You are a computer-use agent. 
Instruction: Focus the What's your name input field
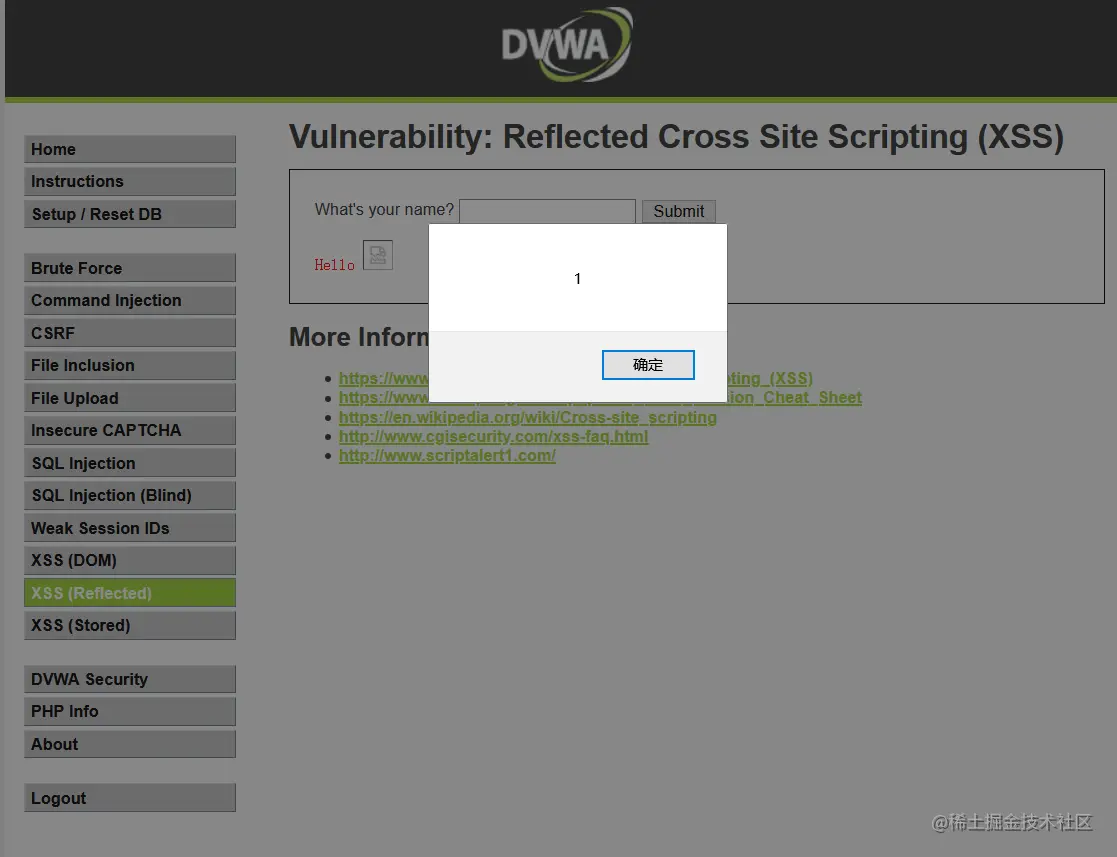pyautogui.click(x=547, y=211)
